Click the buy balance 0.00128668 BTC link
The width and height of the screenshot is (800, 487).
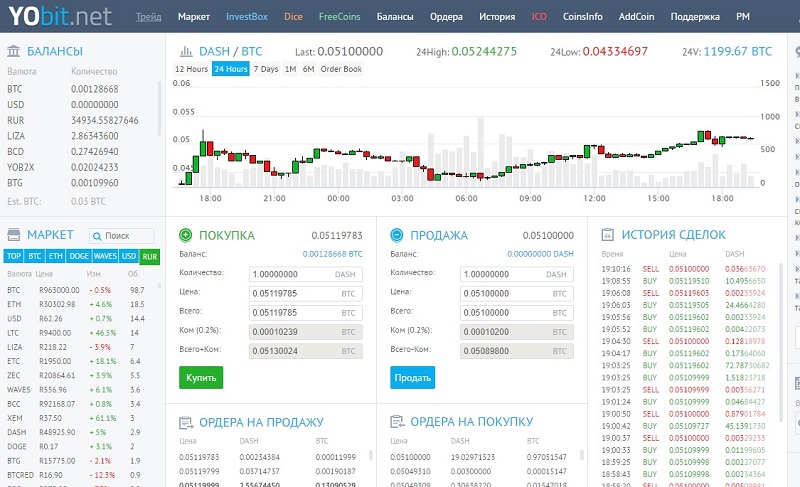pyautogui.click(x=333, y=254)
